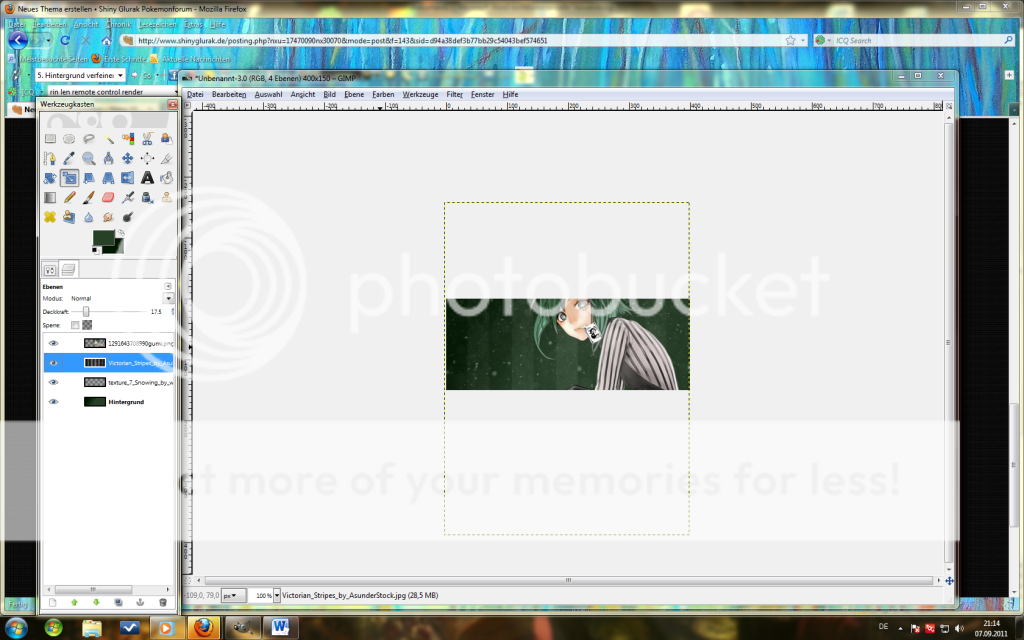
Task: Click the foreground color swatch
Action: coord(103,238)
